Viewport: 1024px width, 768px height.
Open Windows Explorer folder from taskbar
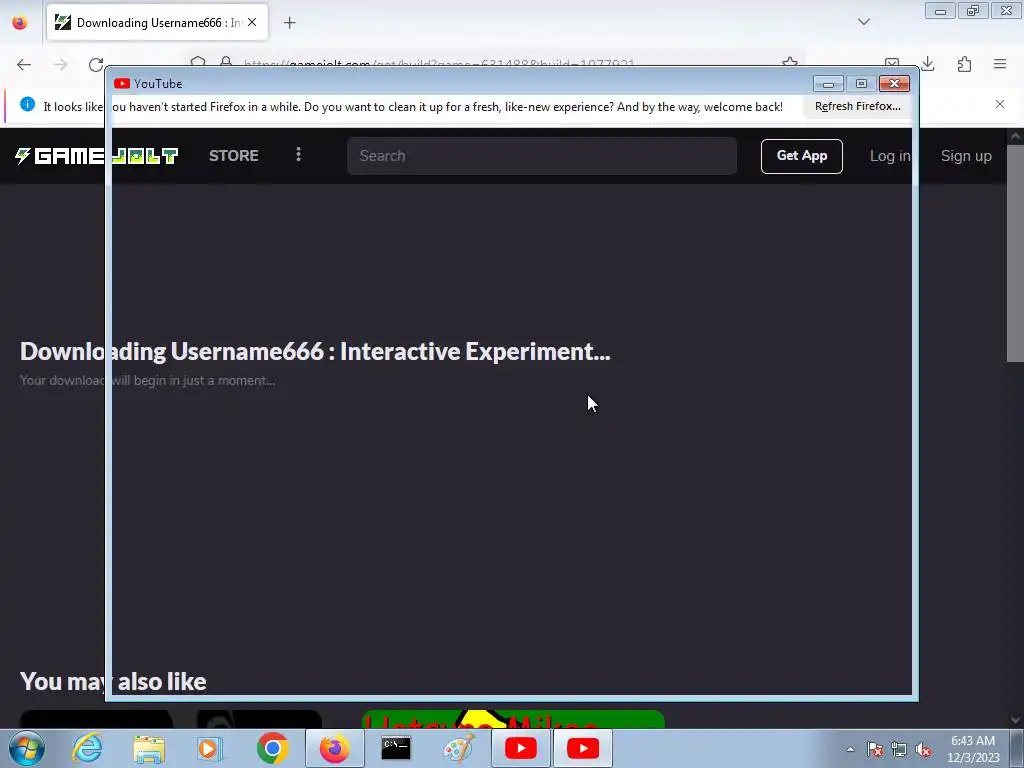pos(149,748)
